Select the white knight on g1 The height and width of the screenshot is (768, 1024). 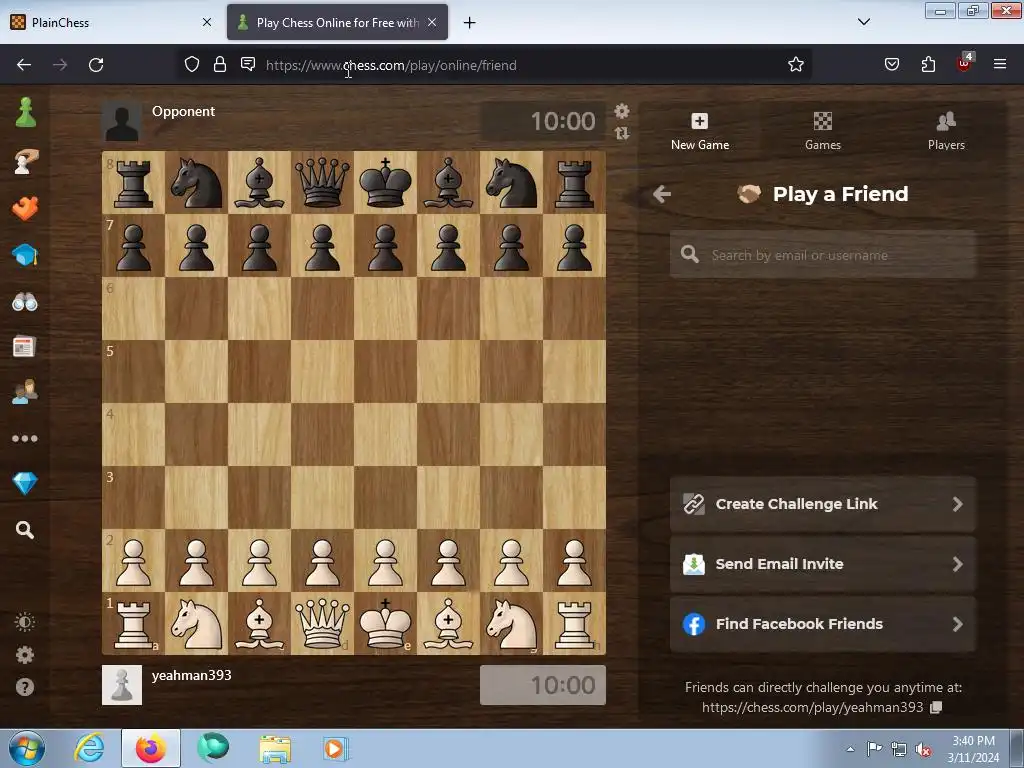[511, 624]
